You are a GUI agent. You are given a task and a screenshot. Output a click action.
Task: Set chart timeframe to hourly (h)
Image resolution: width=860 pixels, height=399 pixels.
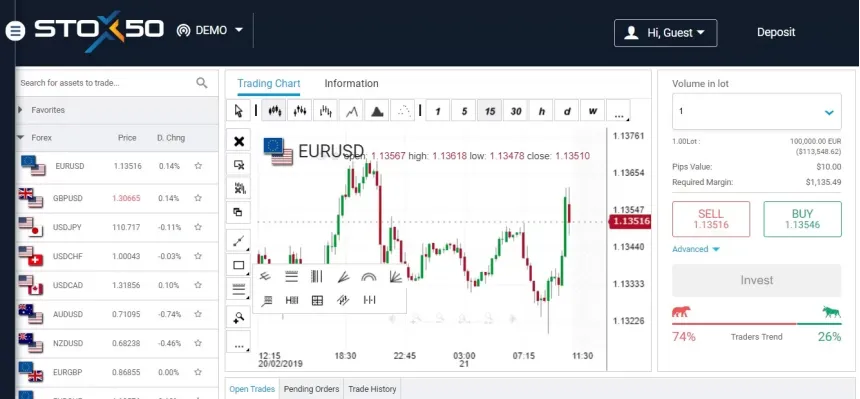[541, 111]
